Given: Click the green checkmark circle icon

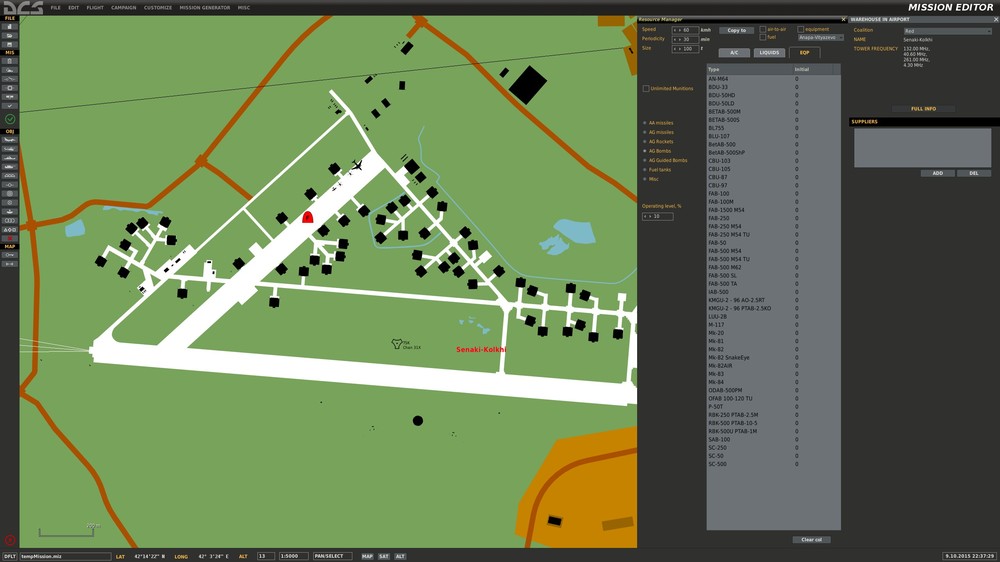Looking at the screenshot, I should tap(10, 119).
